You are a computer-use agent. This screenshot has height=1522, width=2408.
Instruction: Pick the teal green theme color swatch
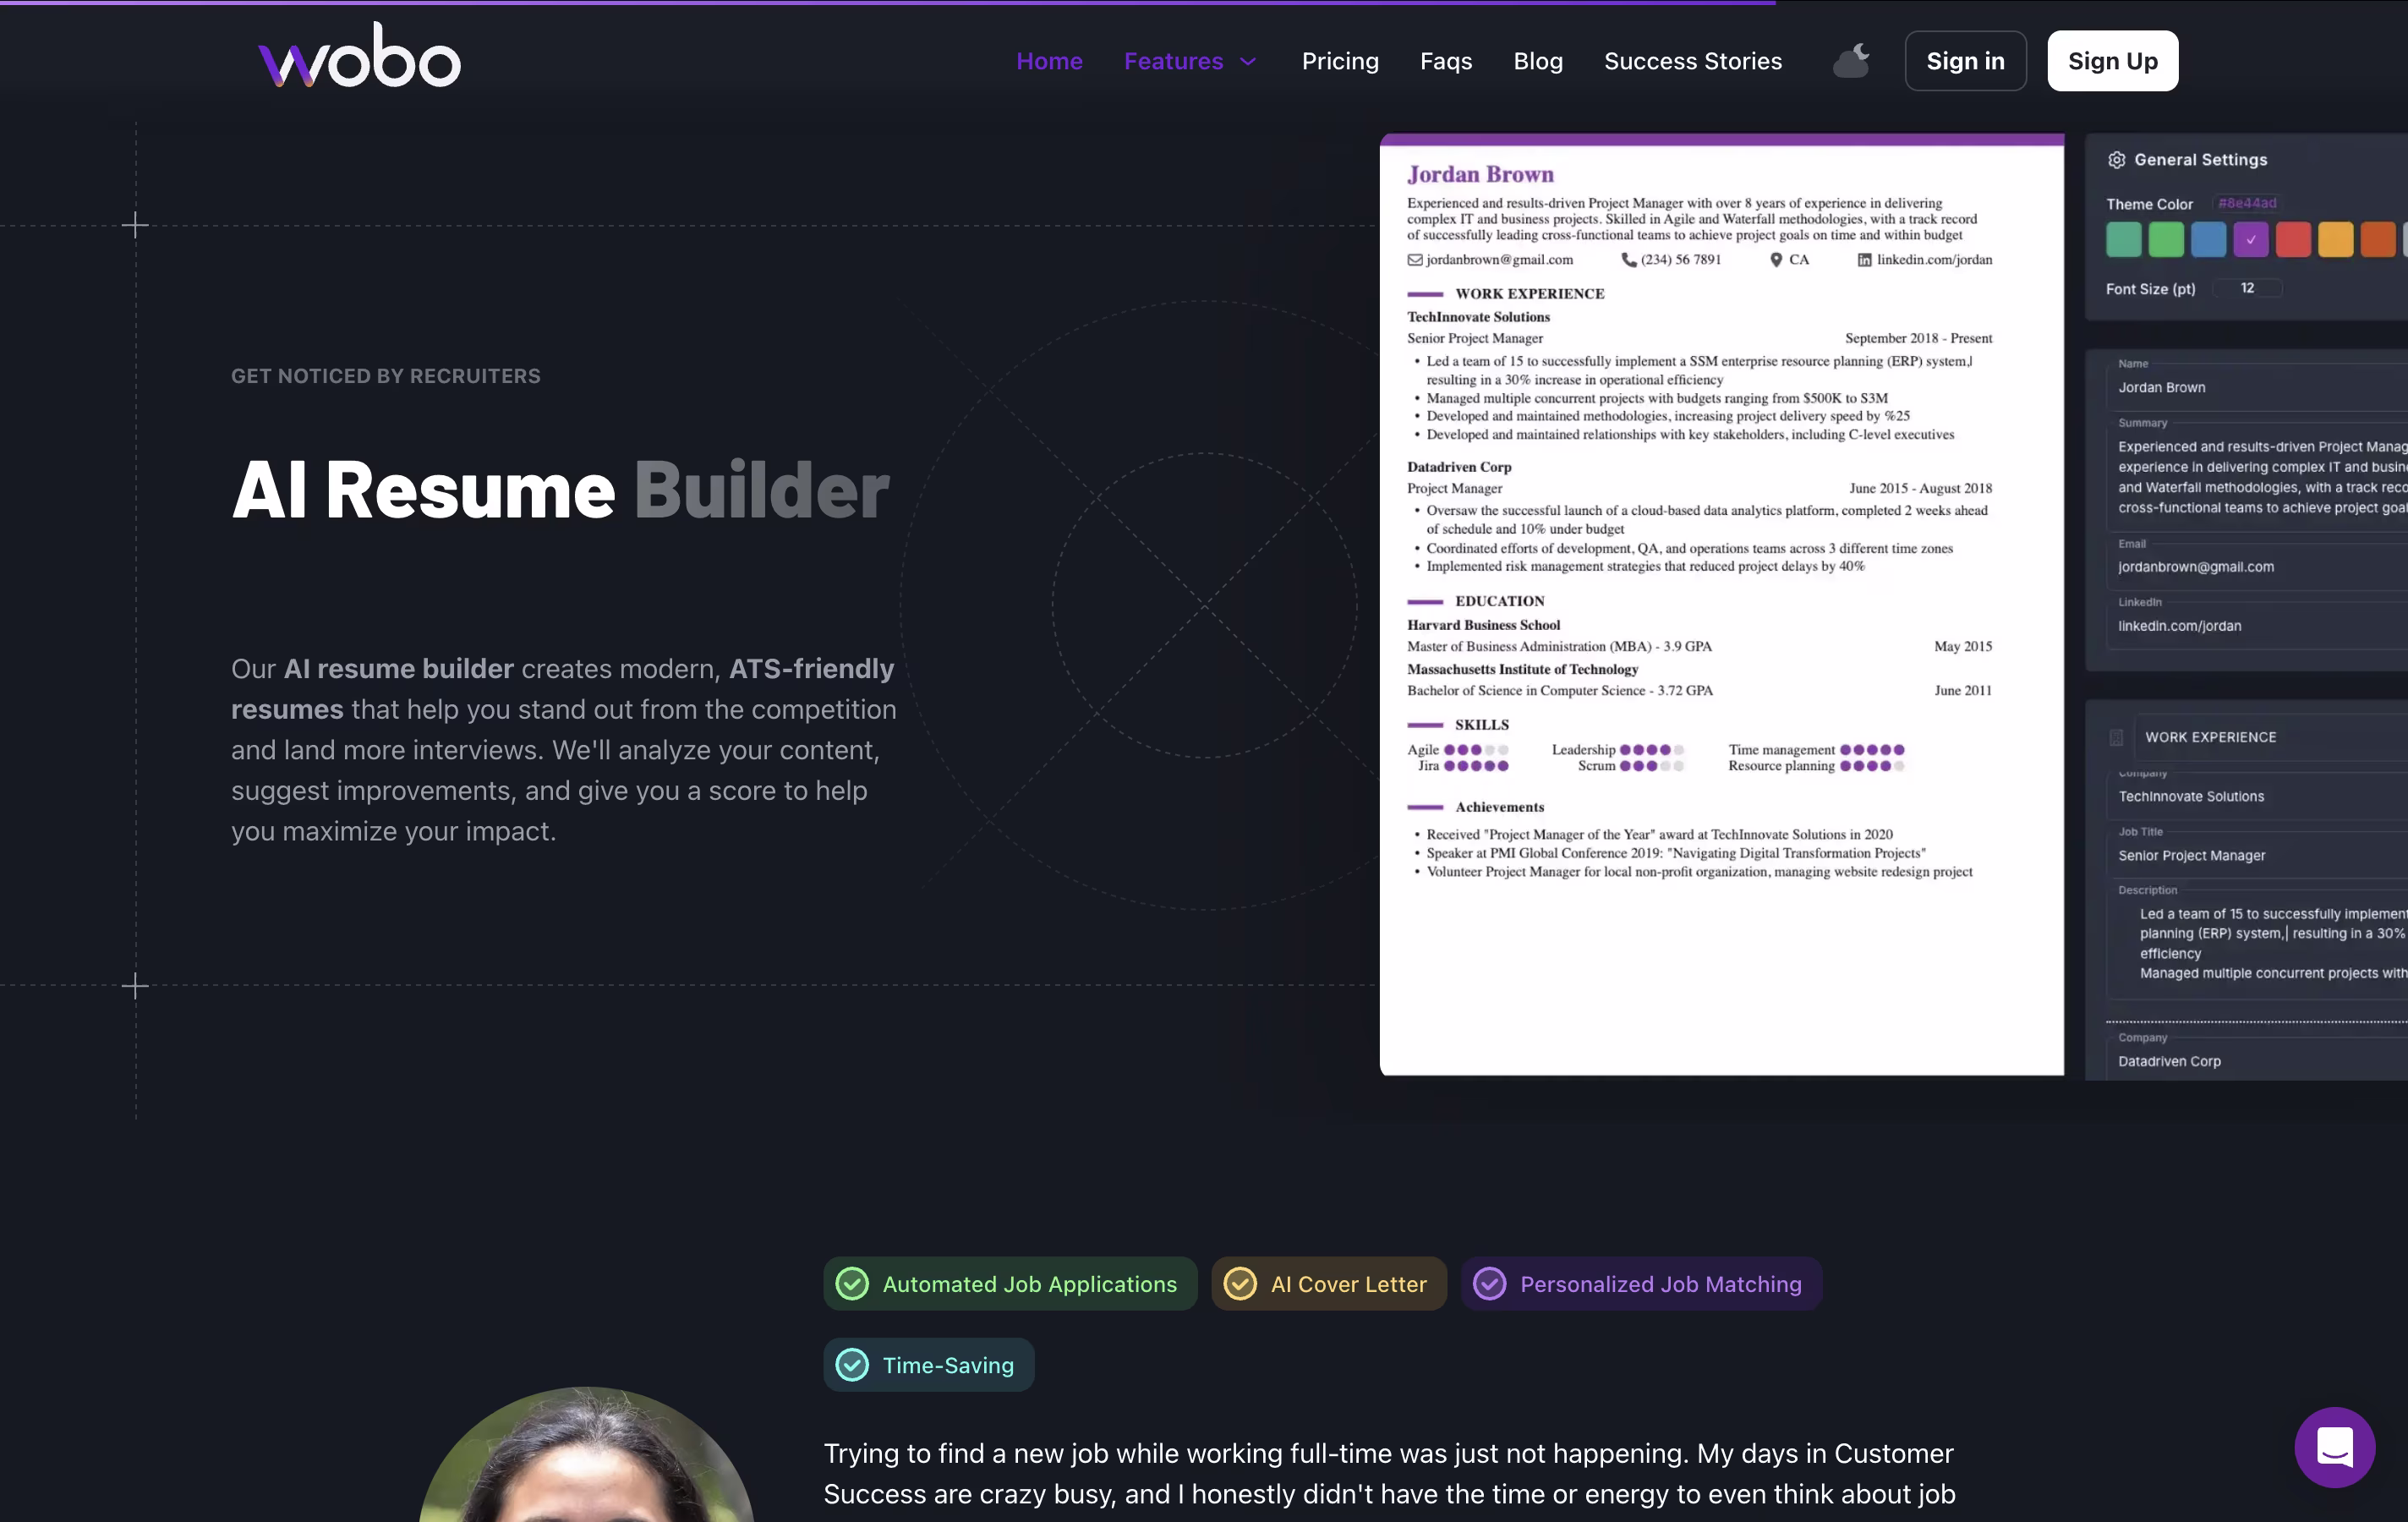(x=2123, y=239)
